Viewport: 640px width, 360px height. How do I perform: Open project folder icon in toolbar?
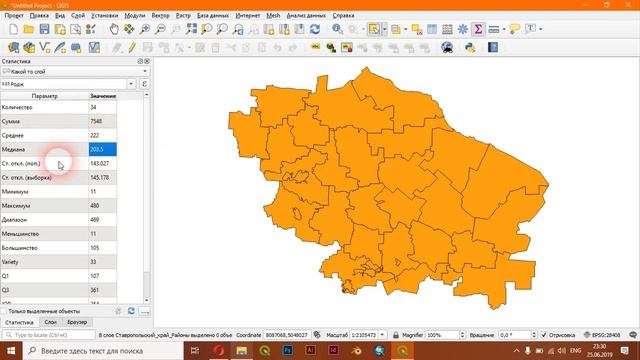click(x=29, y=29)
